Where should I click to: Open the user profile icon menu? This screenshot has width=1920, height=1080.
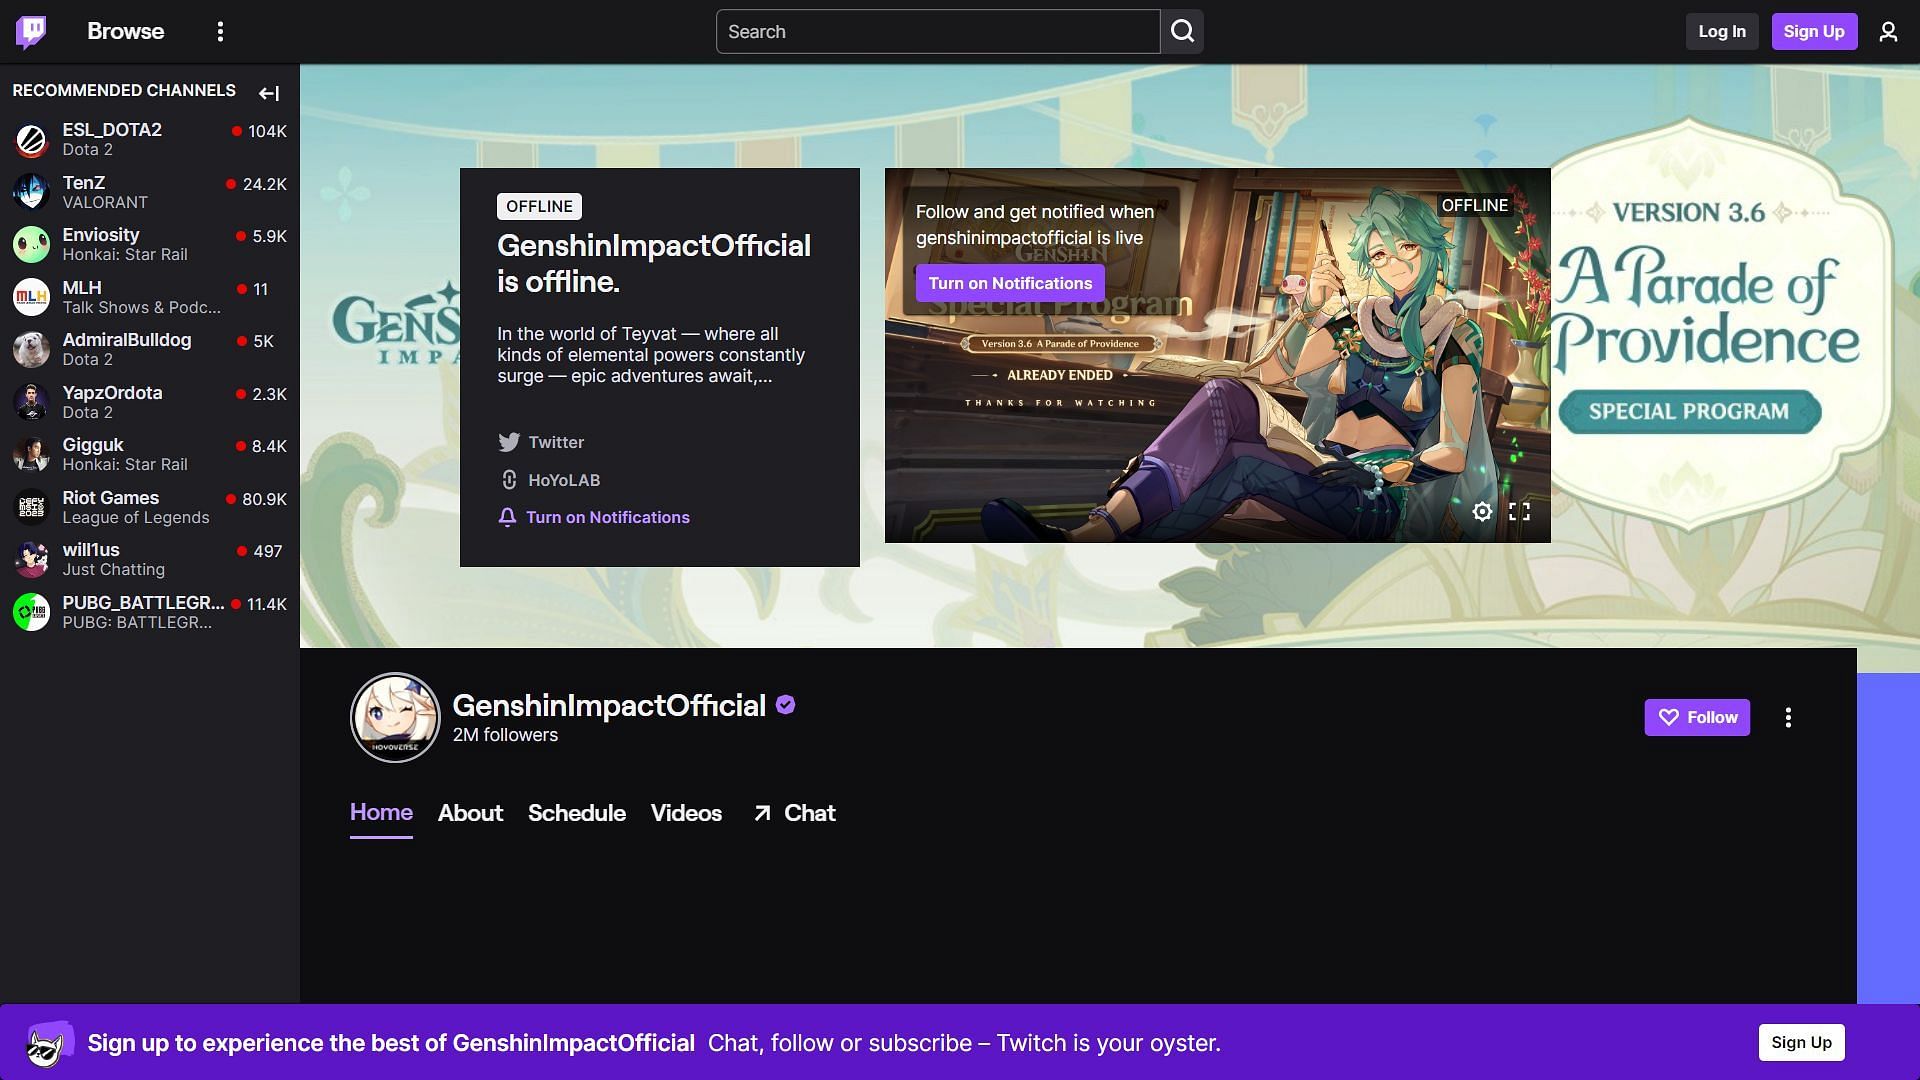point(1888,32)
